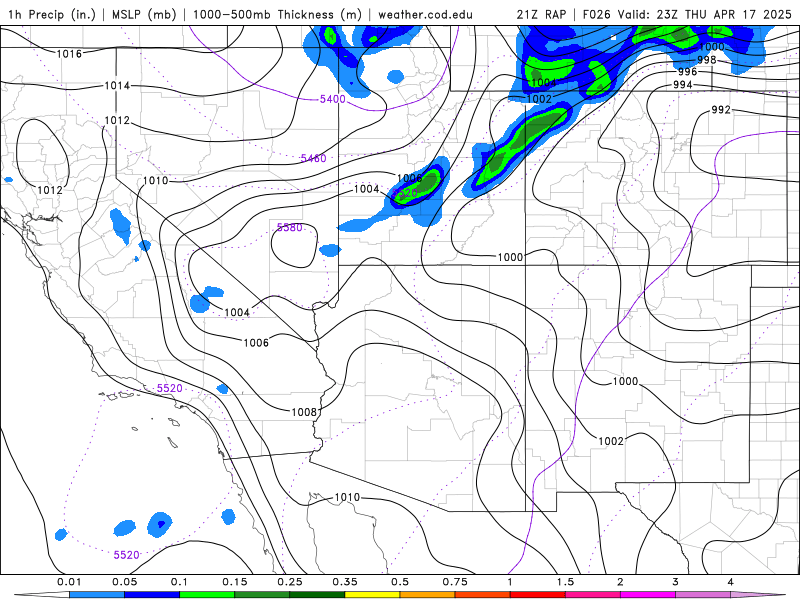The image size is (800, 600).
Task: Click the '21Z RAP' model run label
Action: (x=541, y=14)
